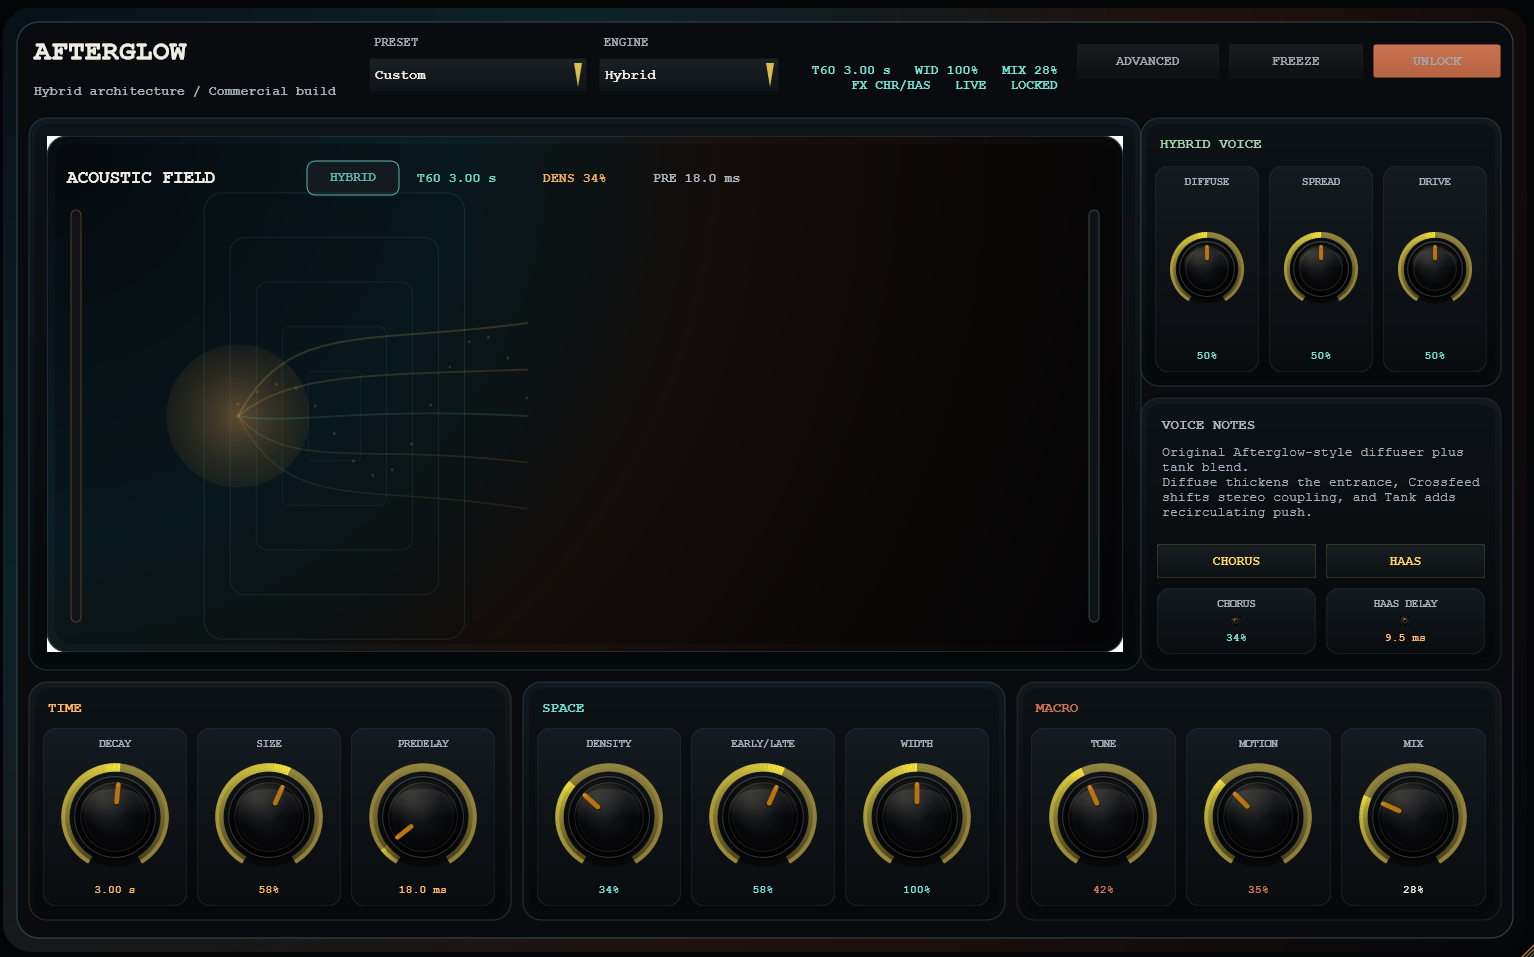Disable the HAAS effect

point(1404,560)
